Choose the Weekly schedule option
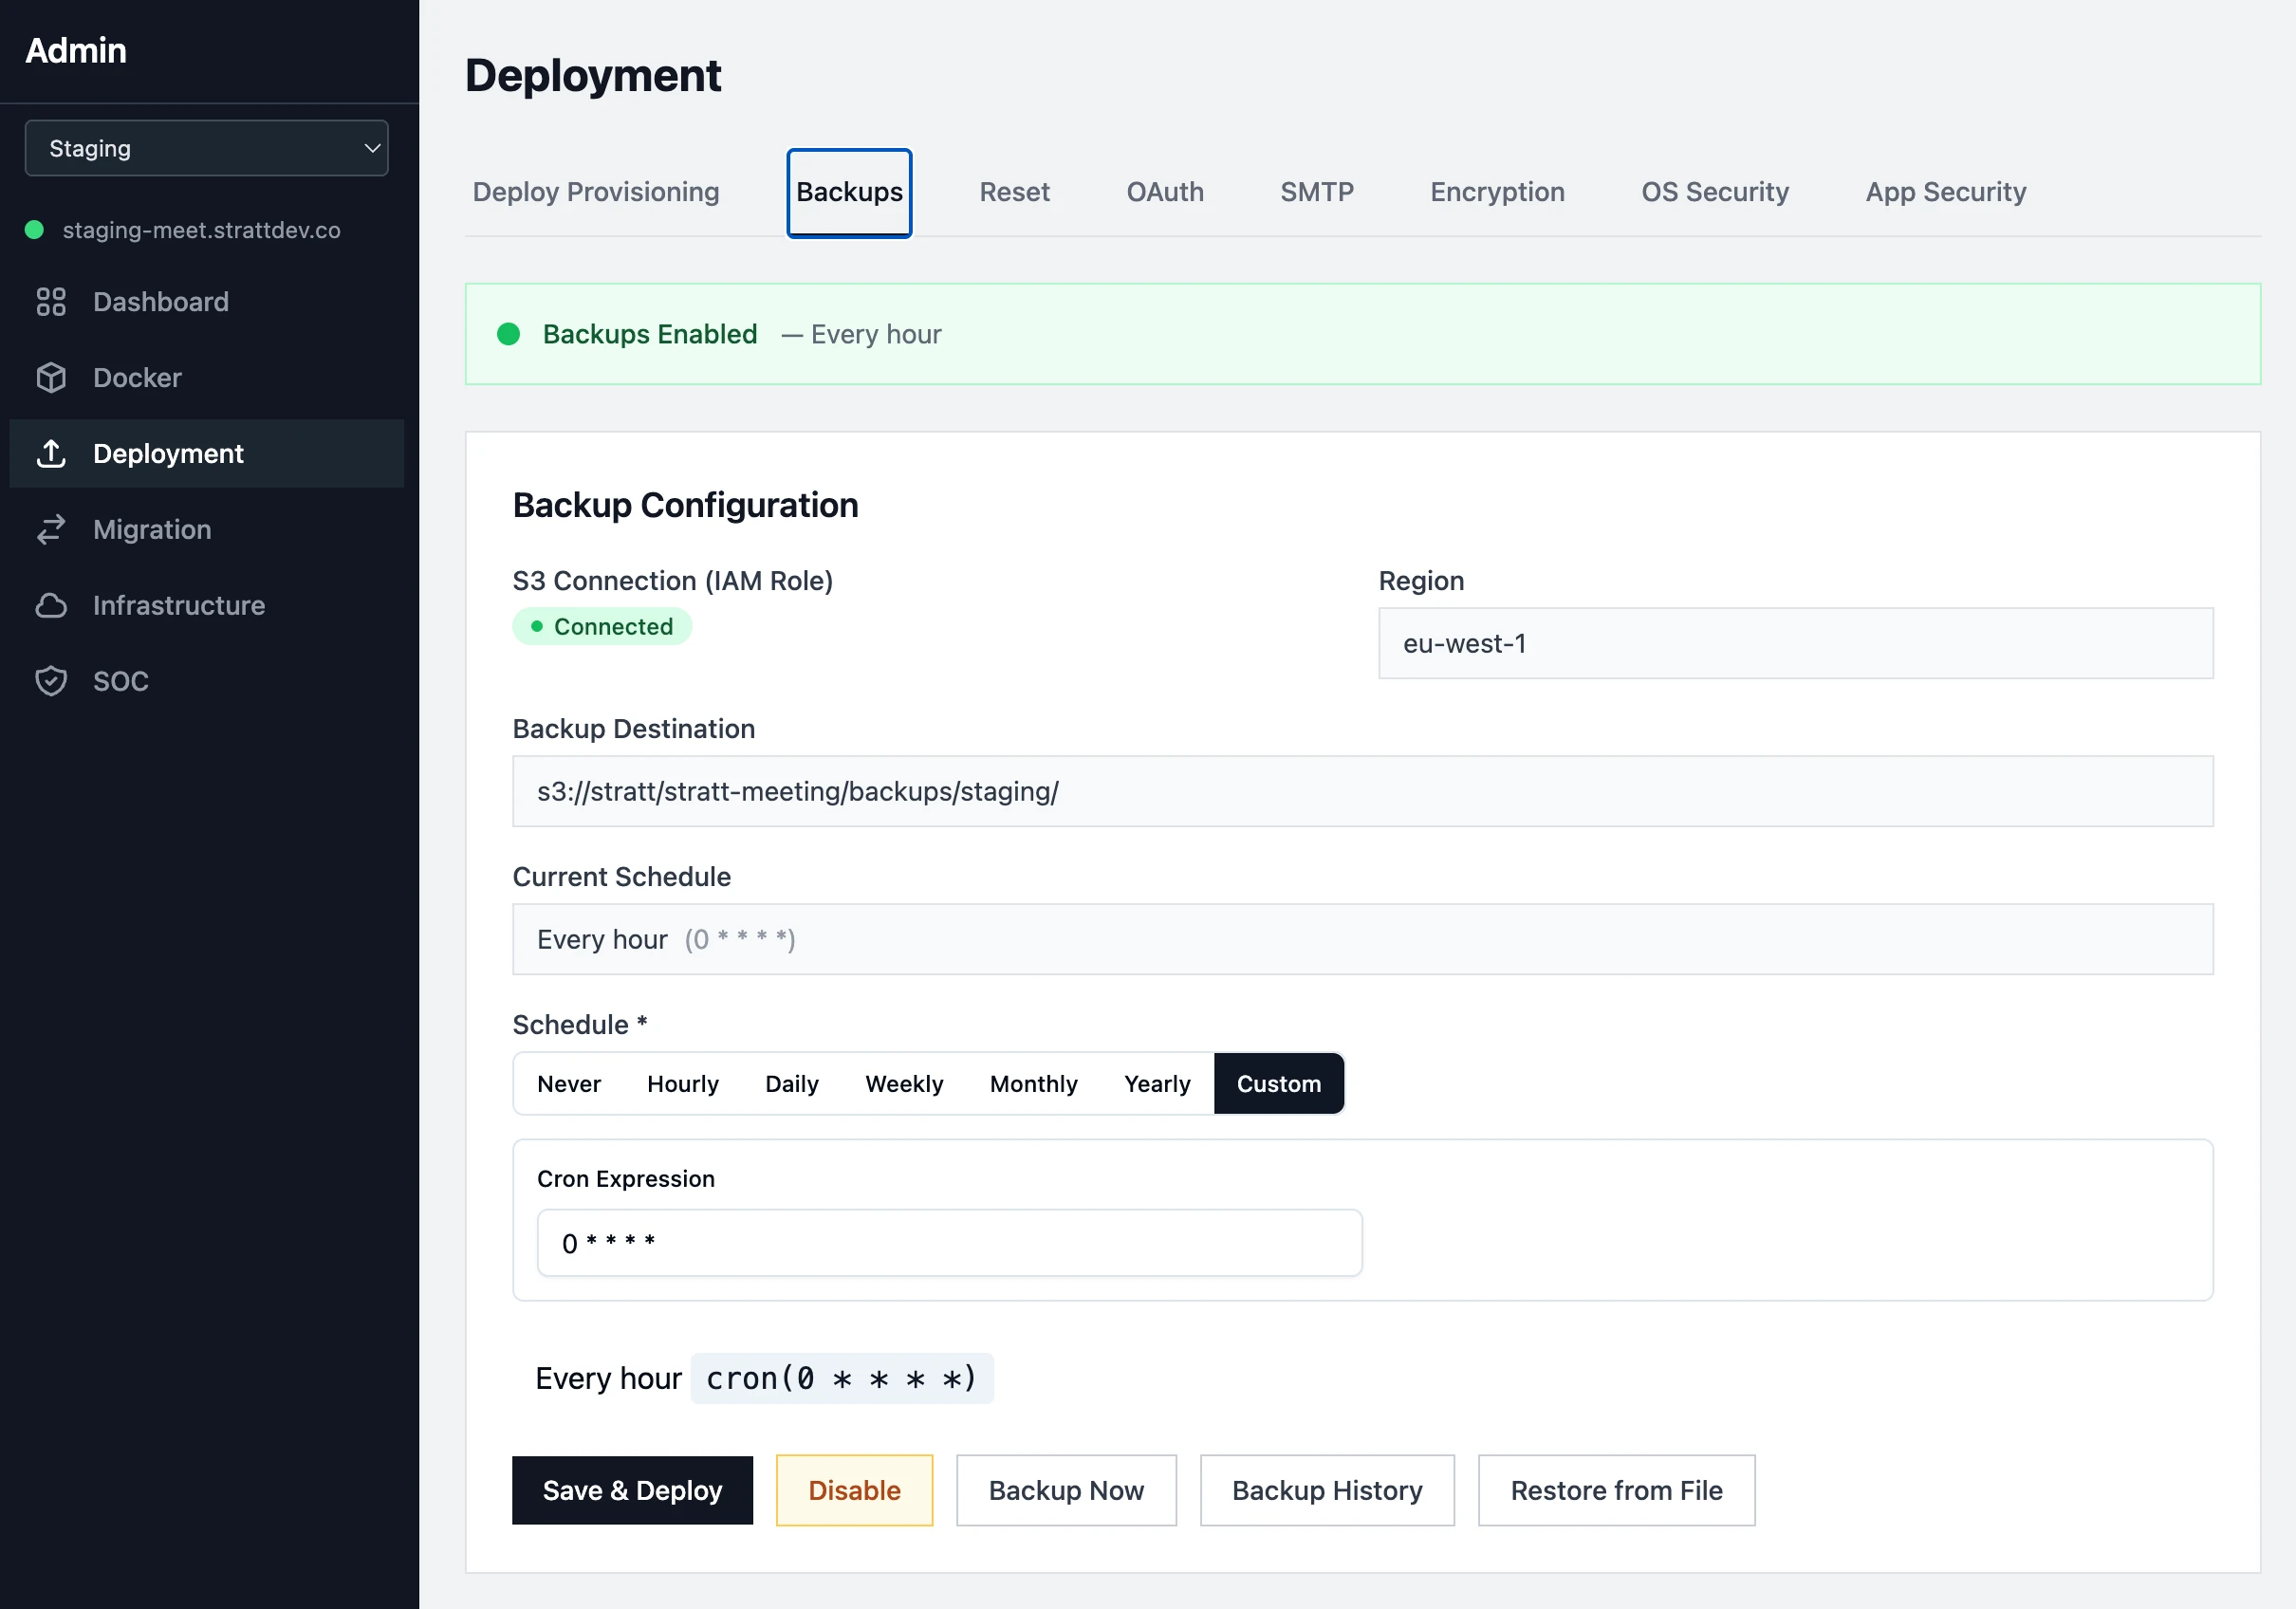This screenshot has height=1609, width=2296. 903,1083
